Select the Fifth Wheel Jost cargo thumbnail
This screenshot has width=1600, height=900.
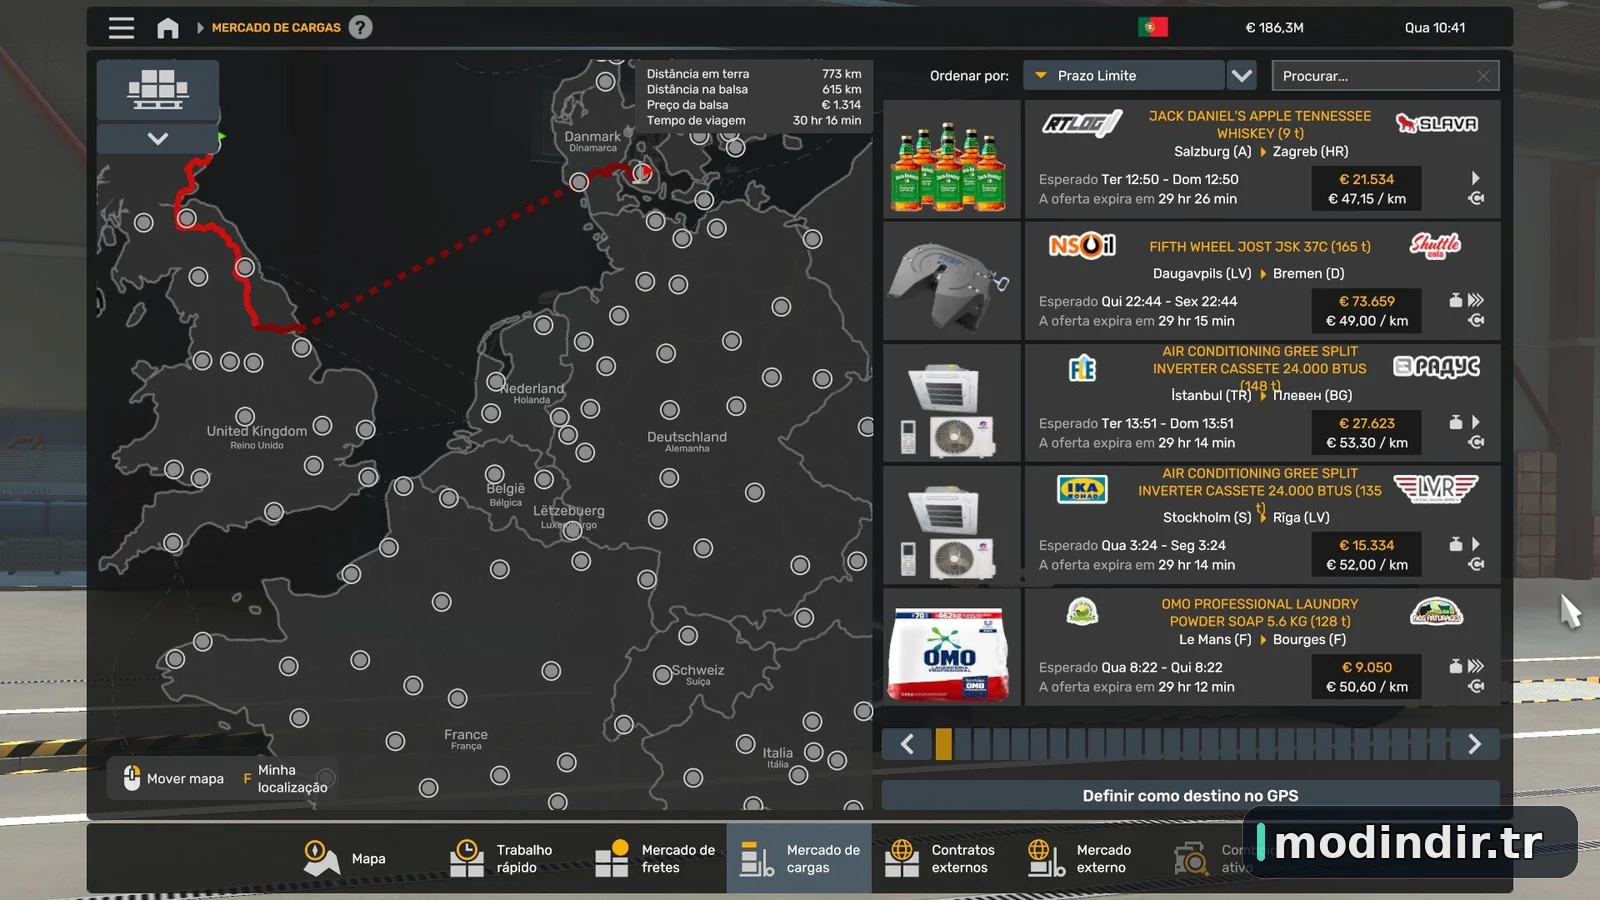(x=952, y=282)
